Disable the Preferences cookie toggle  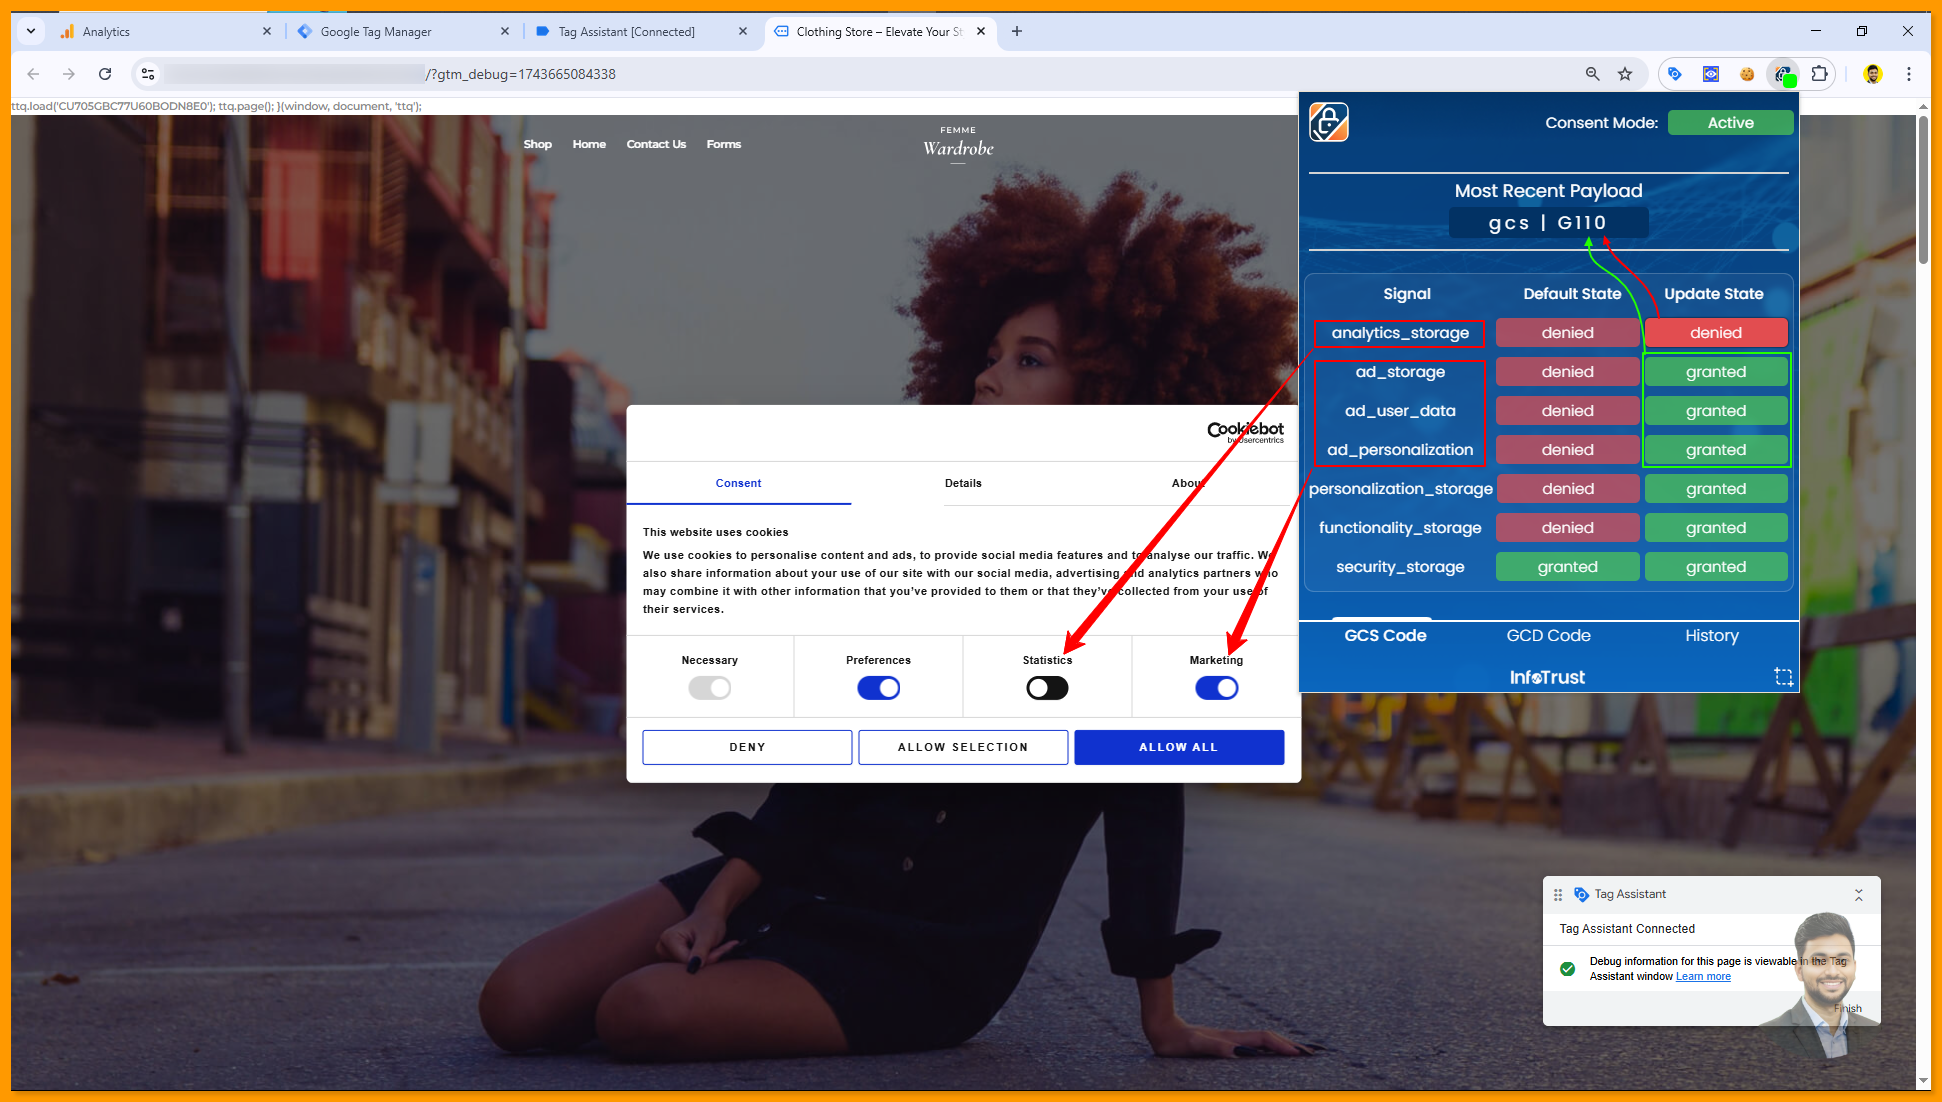coord(878,688)
